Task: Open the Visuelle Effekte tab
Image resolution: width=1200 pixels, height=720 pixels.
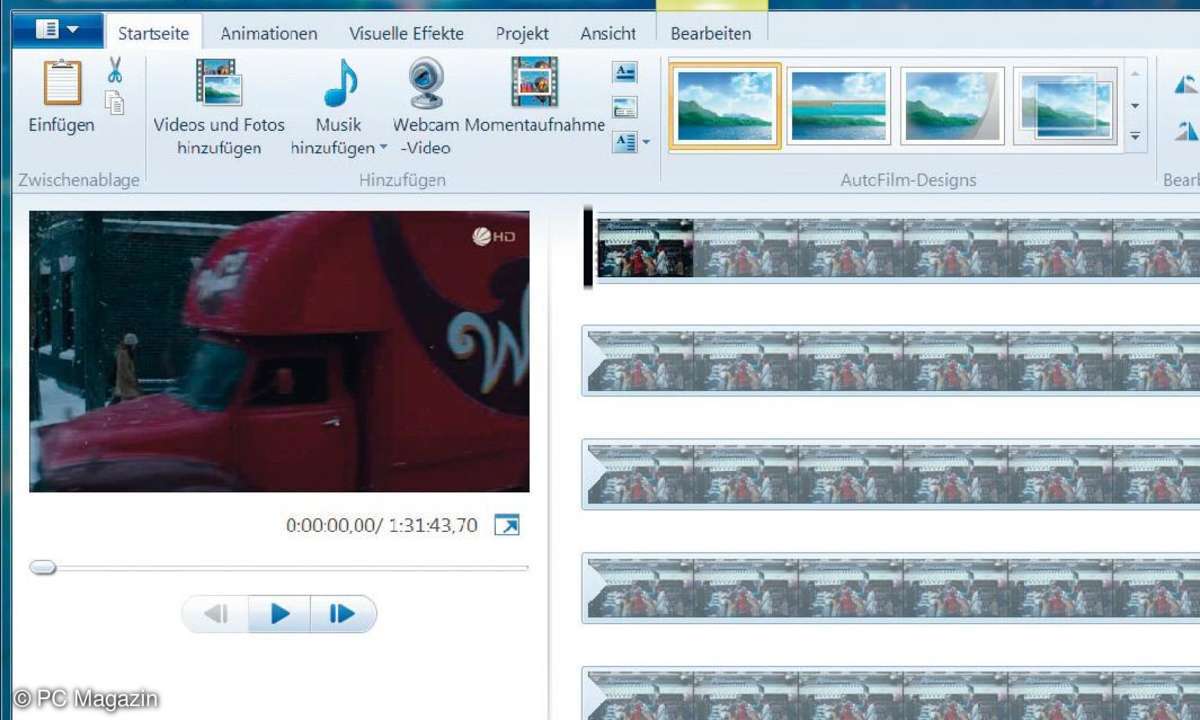Action: [406, 33]
